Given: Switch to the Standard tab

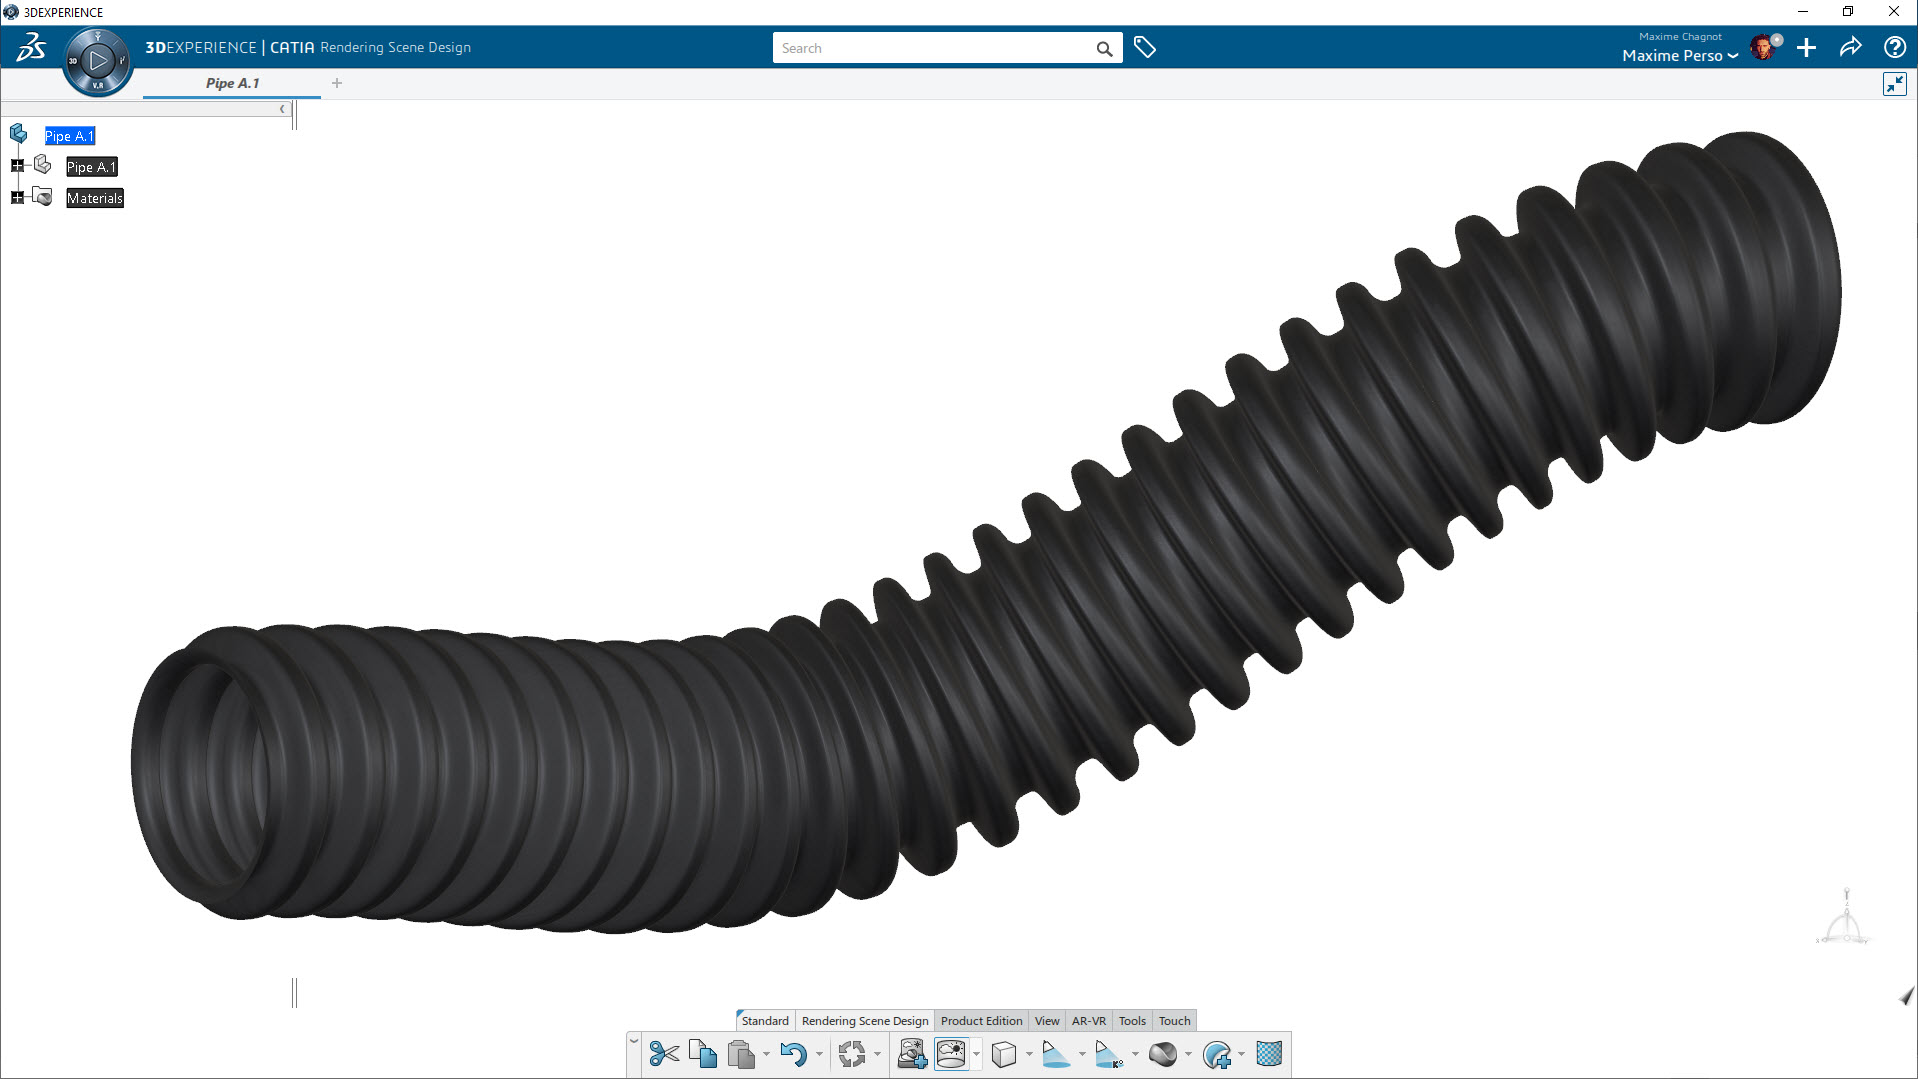Looking at the screenshot, I should tap(765, 1021).
